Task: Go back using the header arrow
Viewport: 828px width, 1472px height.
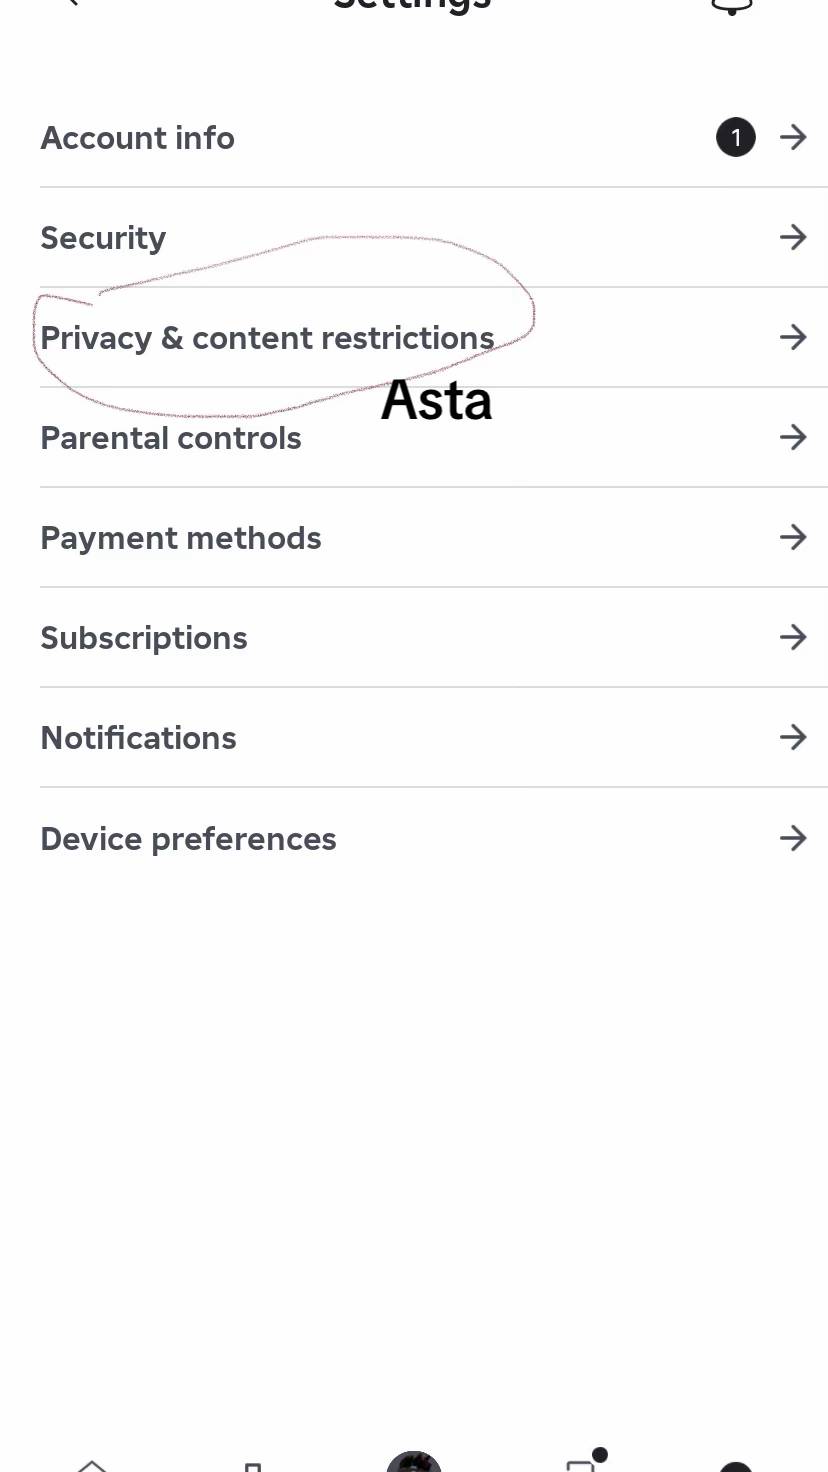Action: point(71,3)
